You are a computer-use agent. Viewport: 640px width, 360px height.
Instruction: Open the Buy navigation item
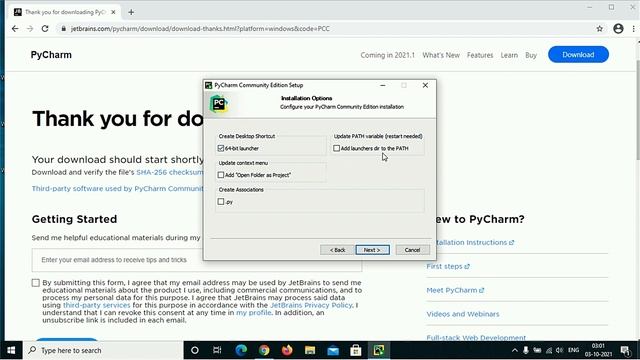pos(531,55)
